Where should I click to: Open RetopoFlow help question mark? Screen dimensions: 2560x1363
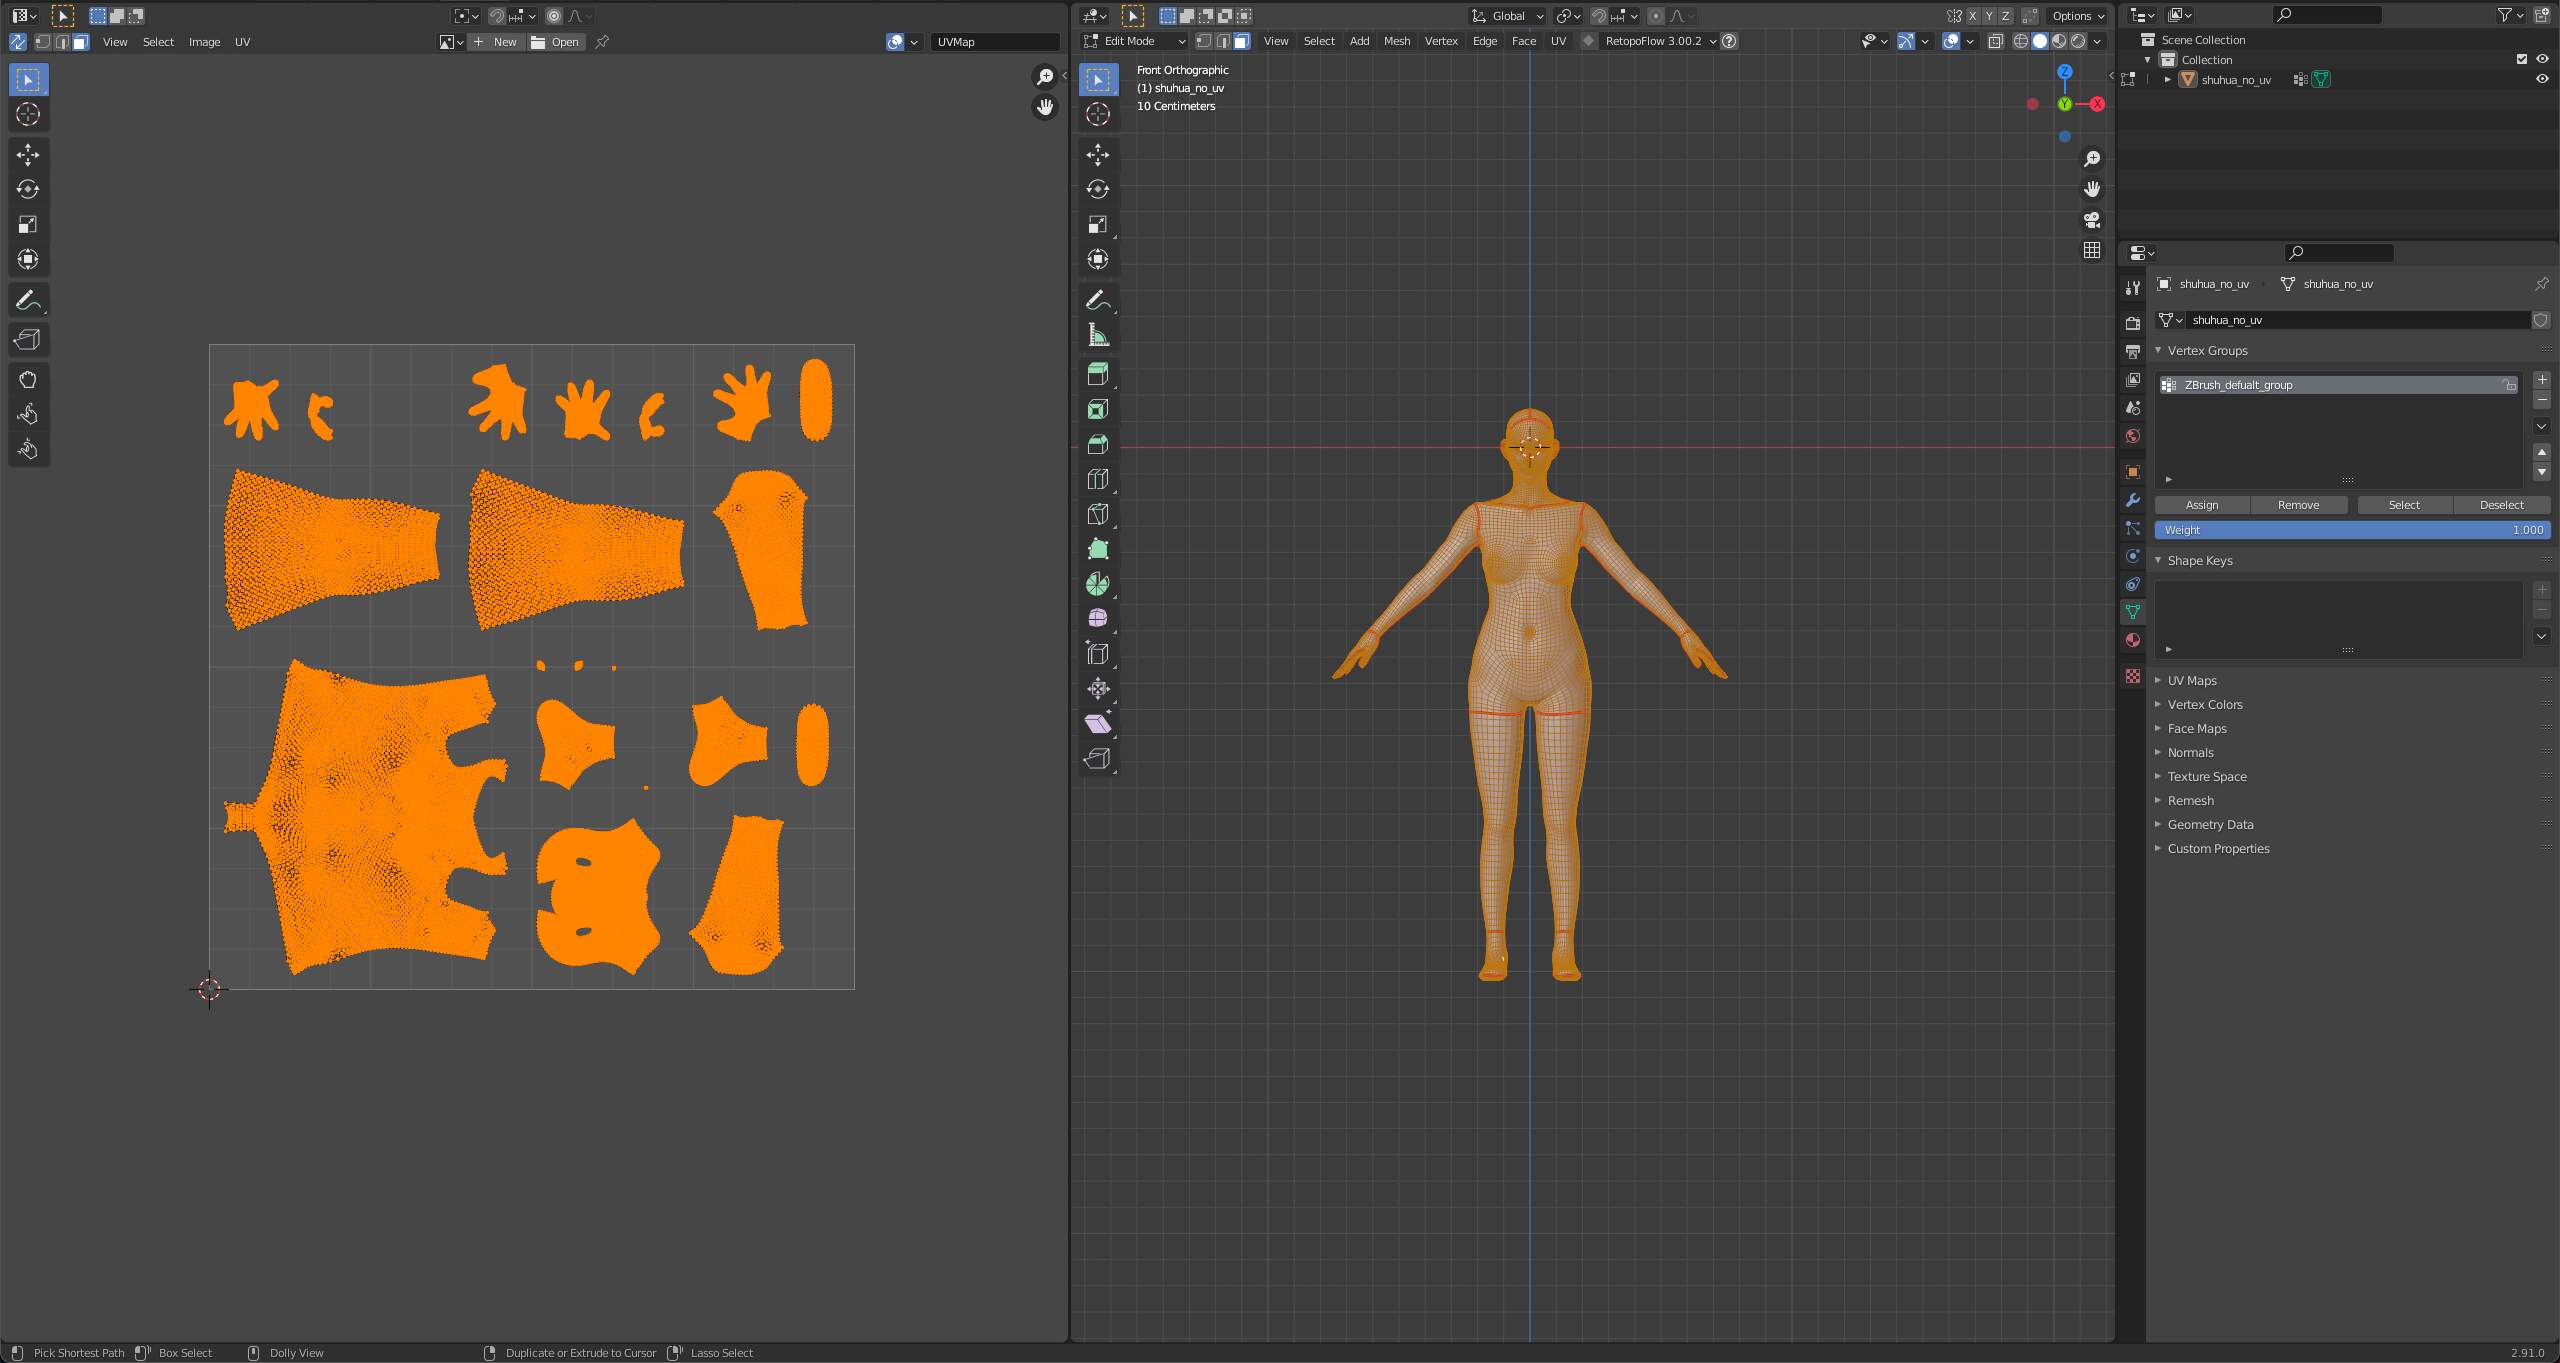coord(1729,41)
